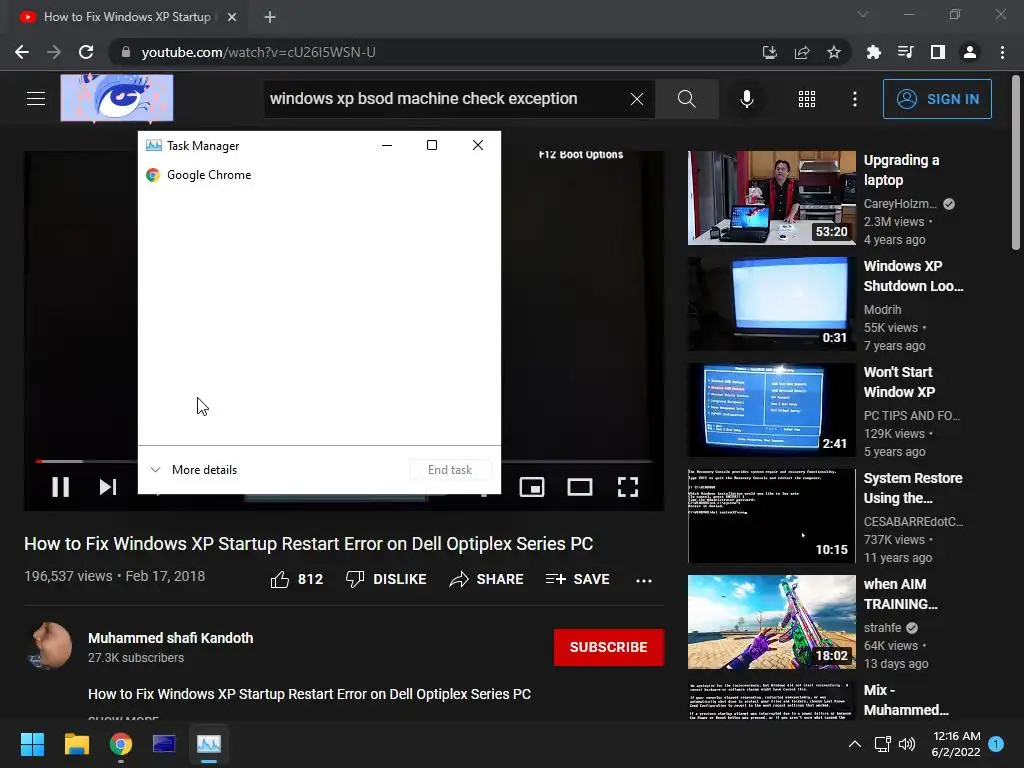Enable miniplayer mode

click(x=532, y=487)
